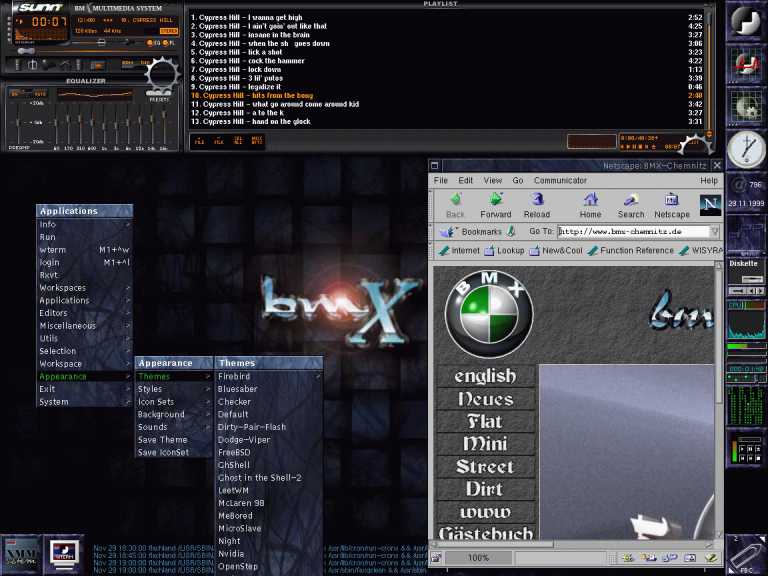Click the Diskette mount dock app
The width and height of the screenshot is (768, 576).
click(x=746, y=278)
